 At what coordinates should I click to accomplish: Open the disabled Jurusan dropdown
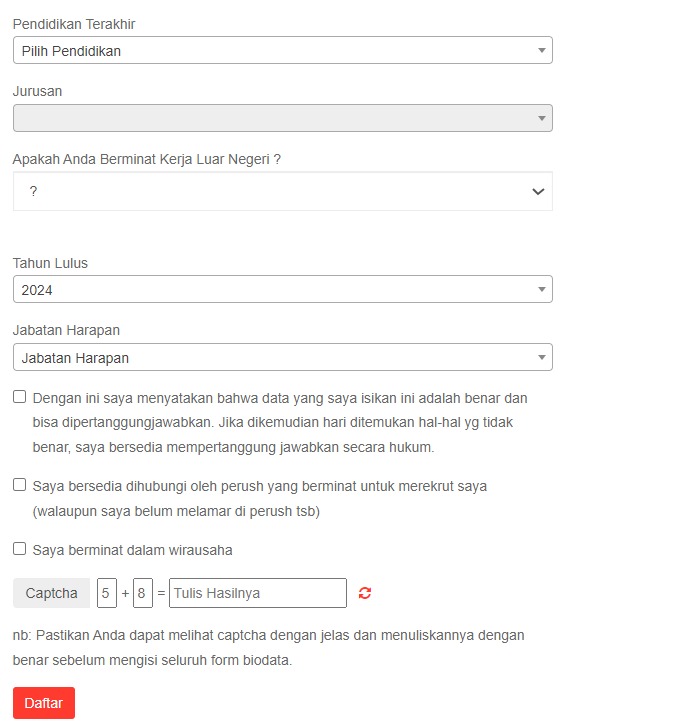click(283, 118)
